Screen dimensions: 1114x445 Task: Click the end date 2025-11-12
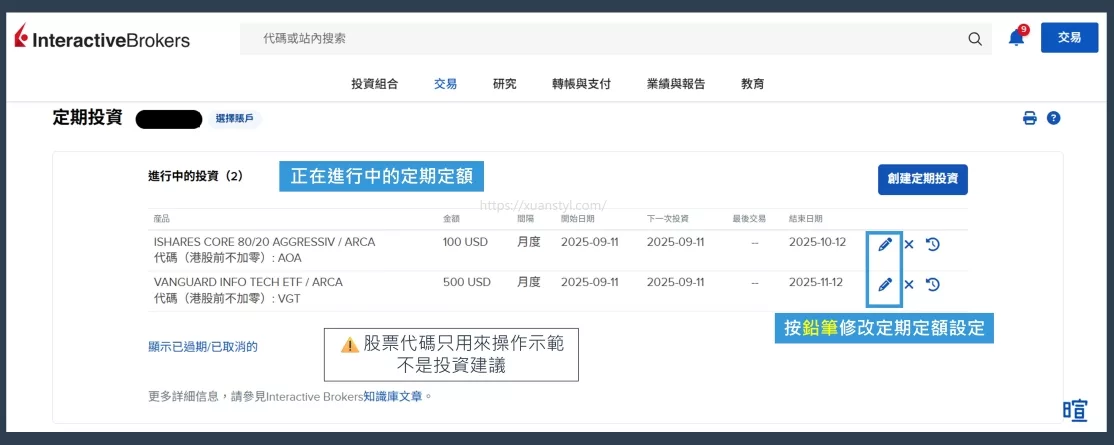816,282
